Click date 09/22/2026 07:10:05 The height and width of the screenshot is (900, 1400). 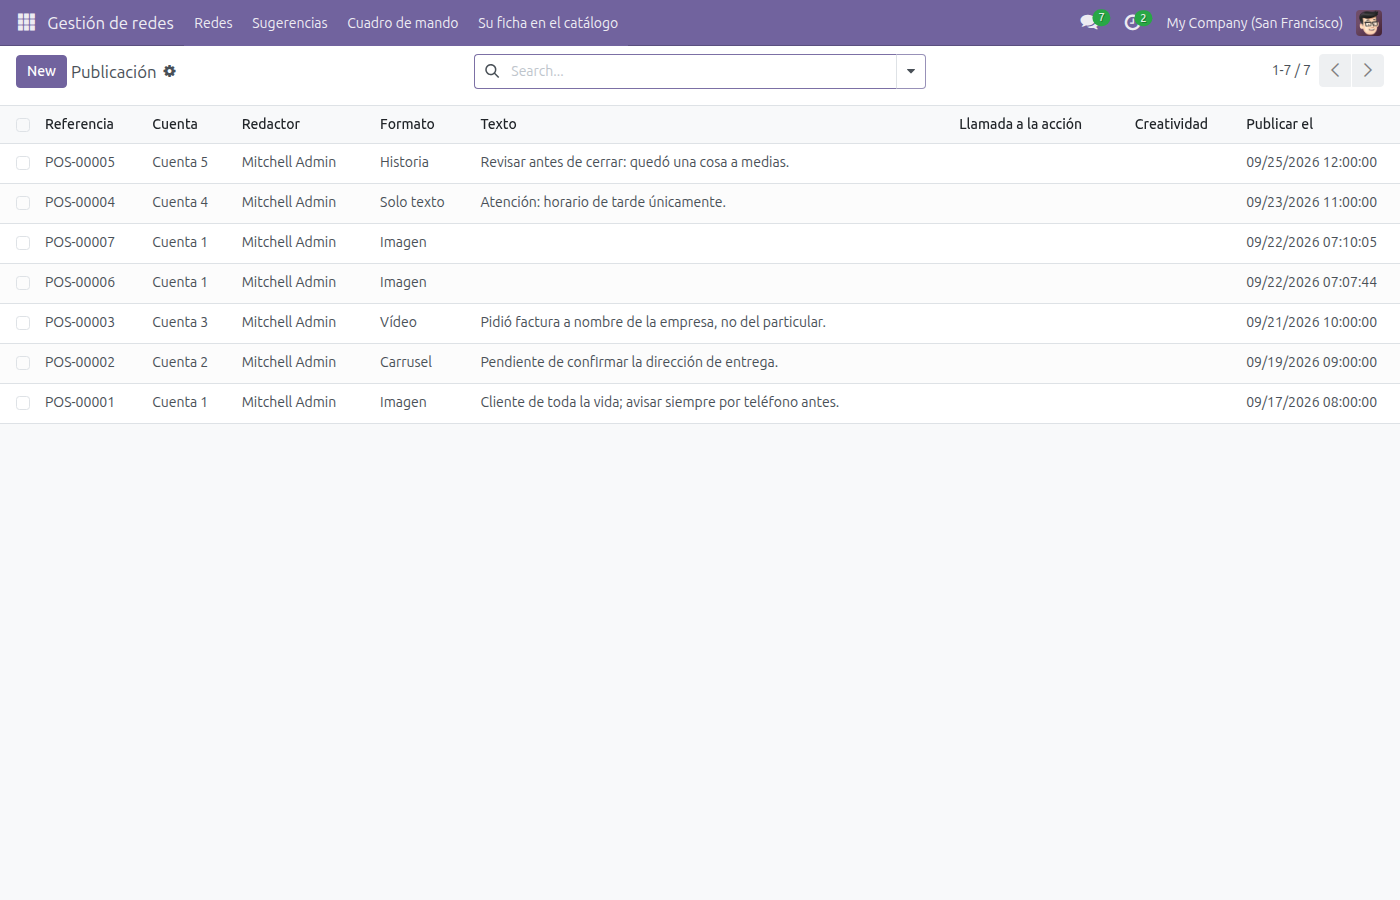pos(1311,242)
